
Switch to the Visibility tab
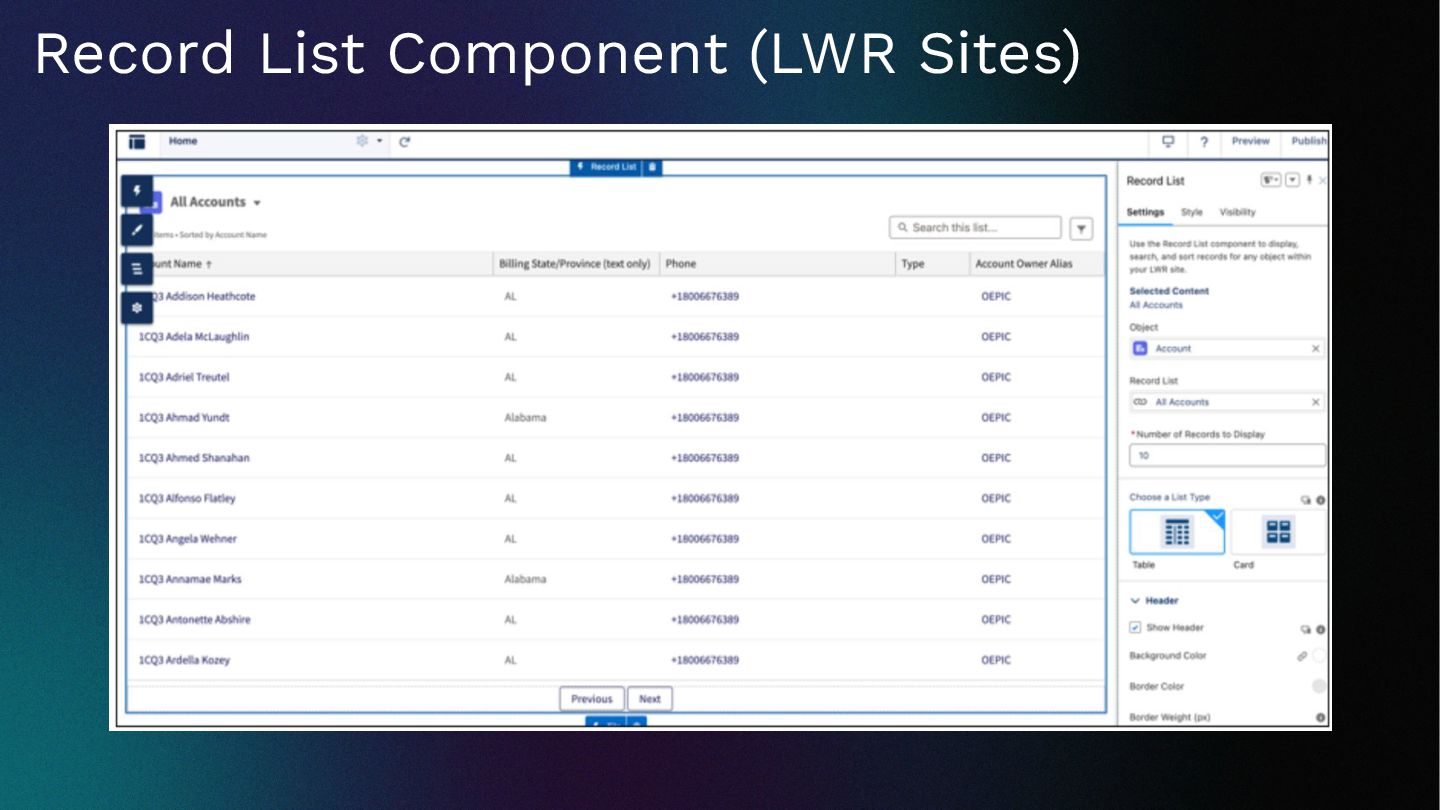point(1237,212)
